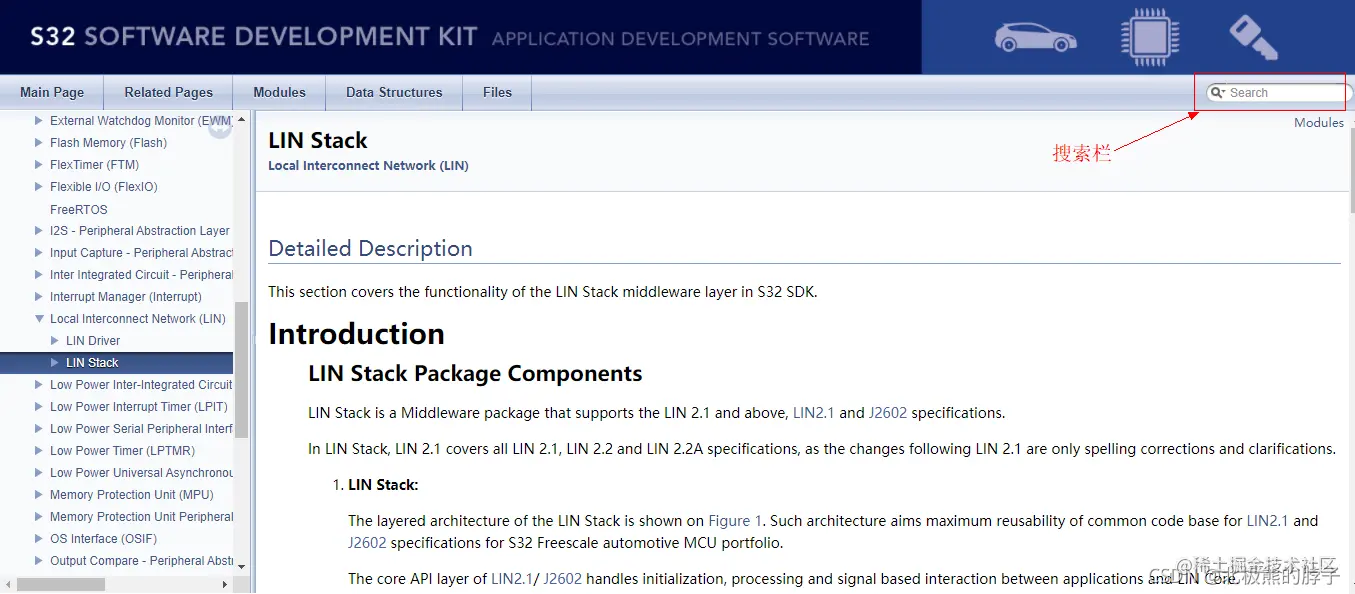The width and height of the screenshot is (1355, 594).
Task: Expand the Flash Memory (Flash) node
Action: pyautogui.click(x=39, y=143)
